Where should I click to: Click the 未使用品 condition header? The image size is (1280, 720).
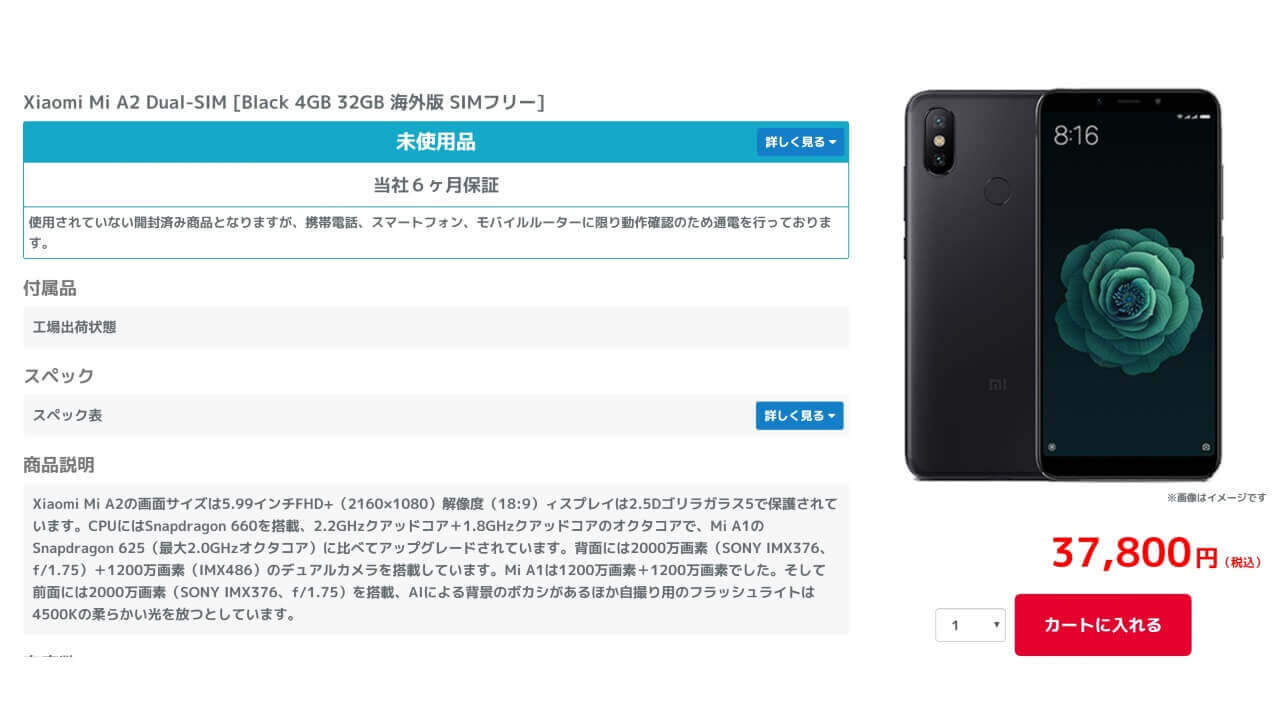tap(436, 142)
